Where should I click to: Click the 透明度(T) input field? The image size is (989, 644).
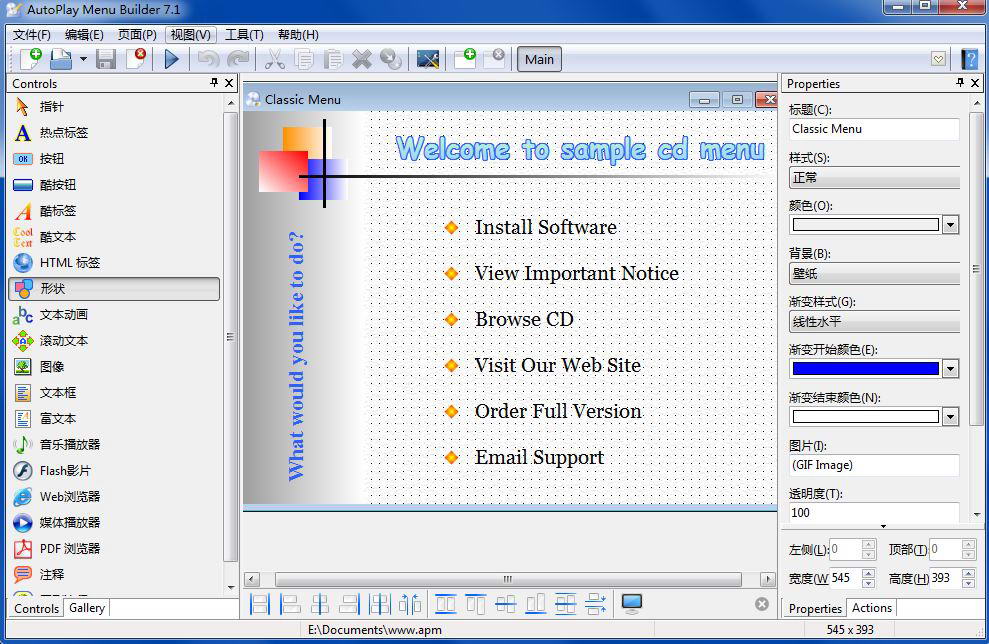pos(874,513)
